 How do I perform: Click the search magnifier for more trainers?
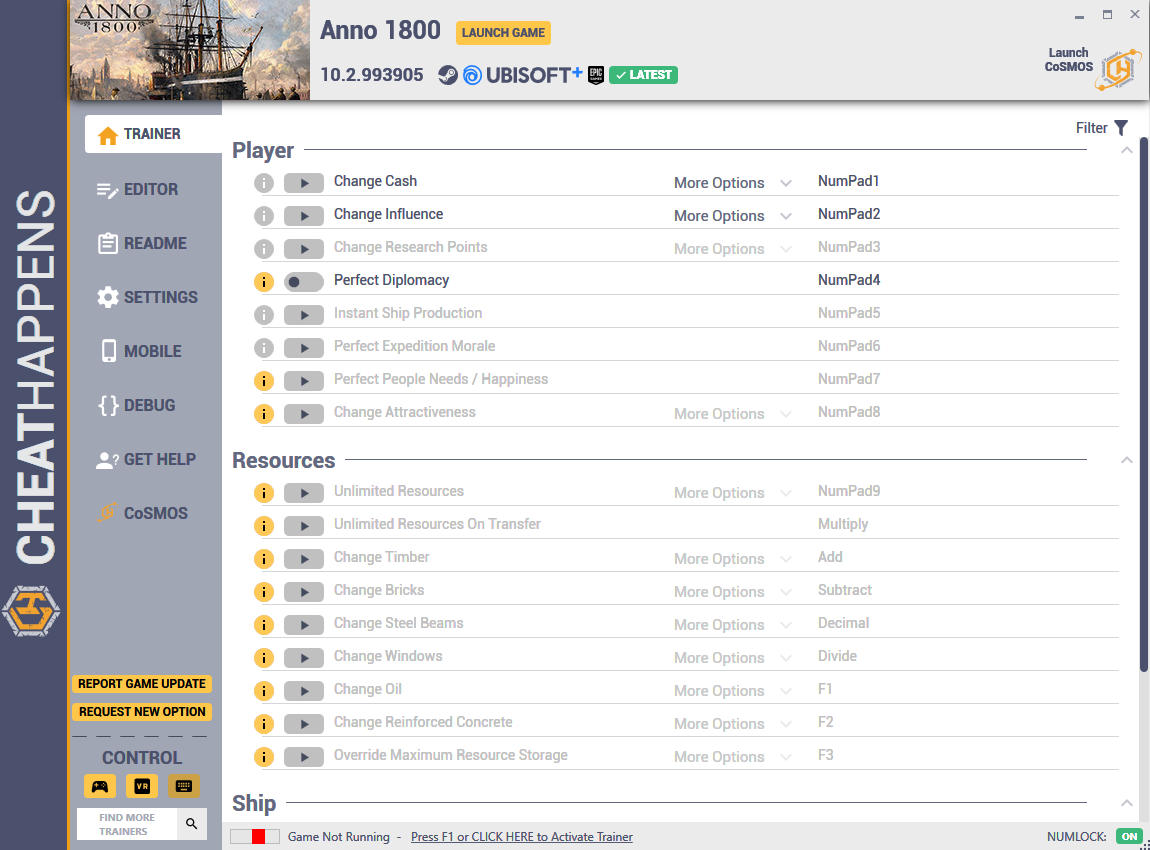click(x=191, y=824)
